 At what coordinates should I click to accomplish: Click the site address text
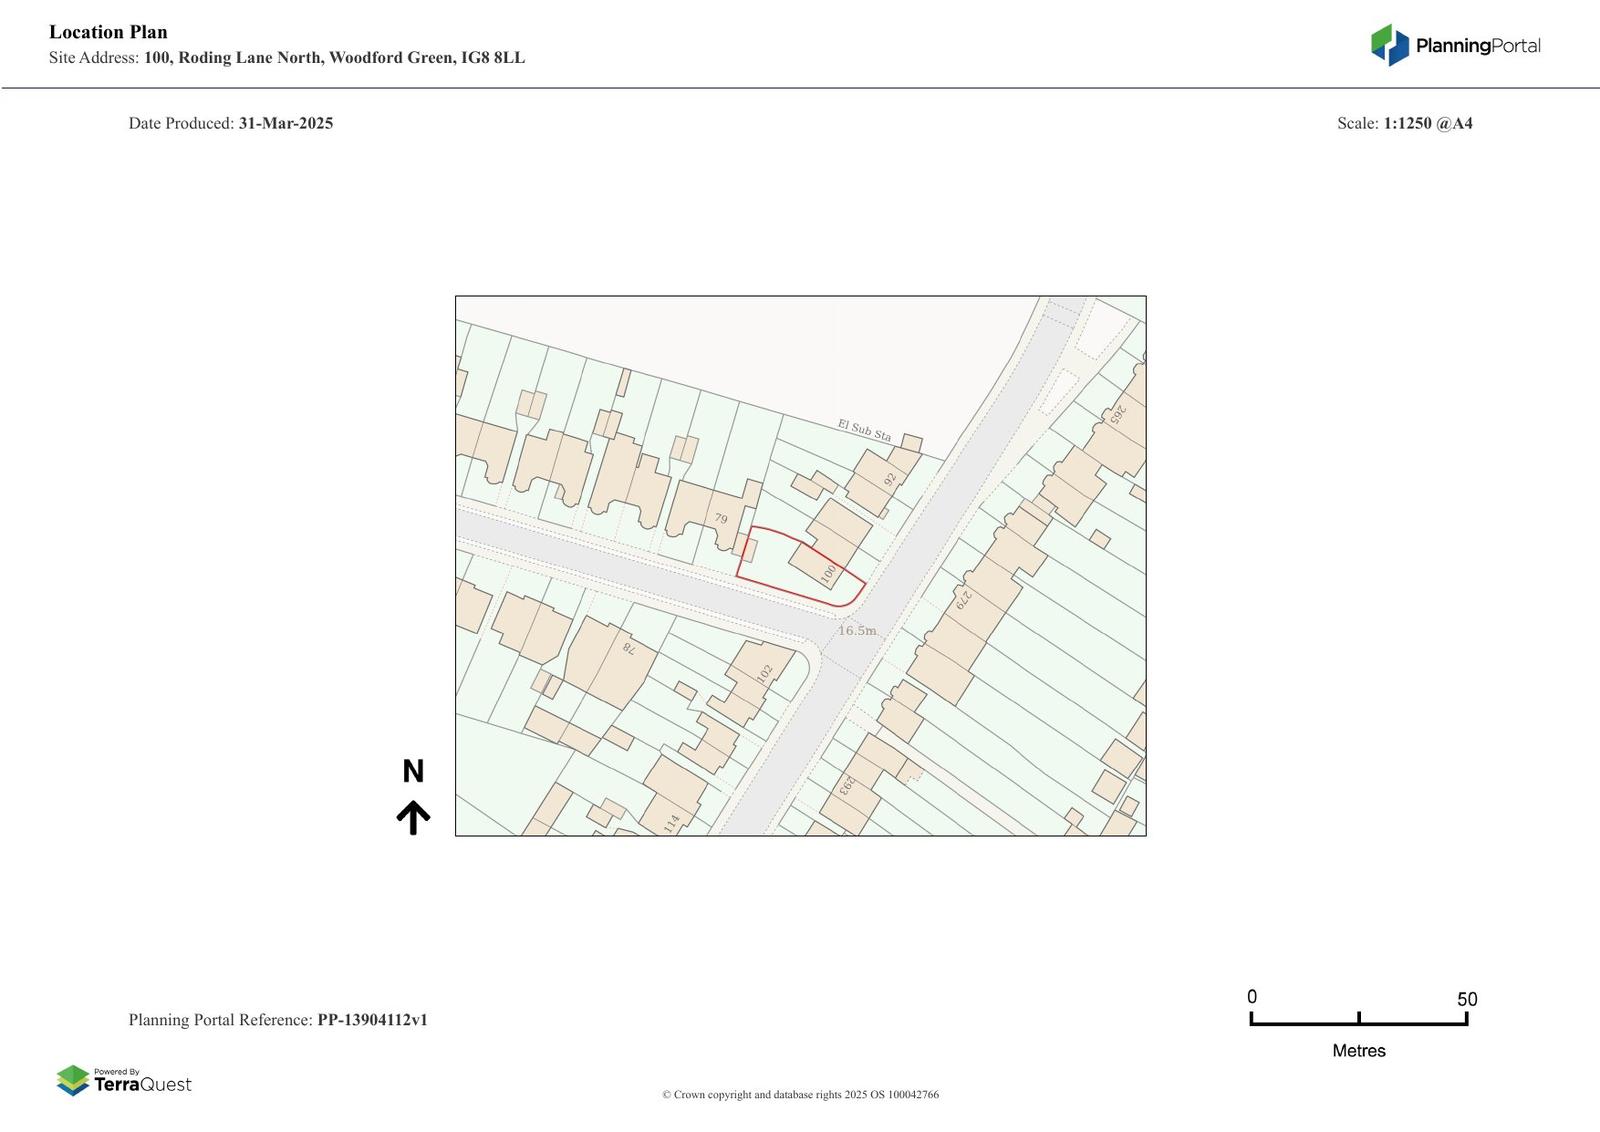coord(334,58)
